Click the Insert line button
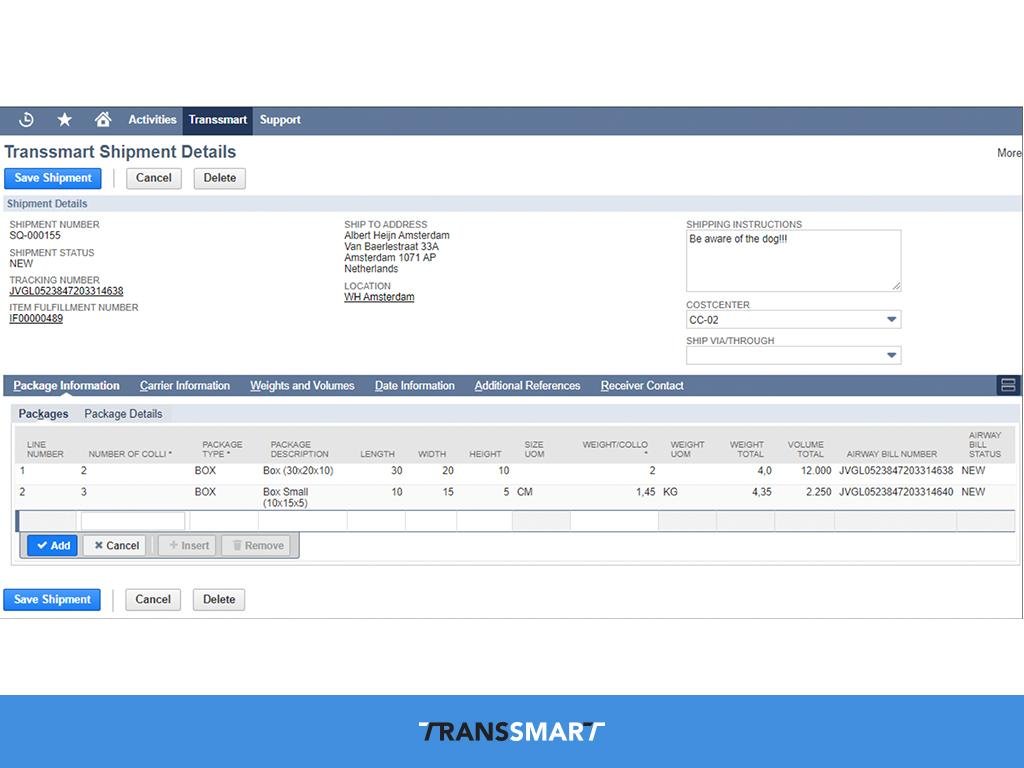 (x=188, y=546)
